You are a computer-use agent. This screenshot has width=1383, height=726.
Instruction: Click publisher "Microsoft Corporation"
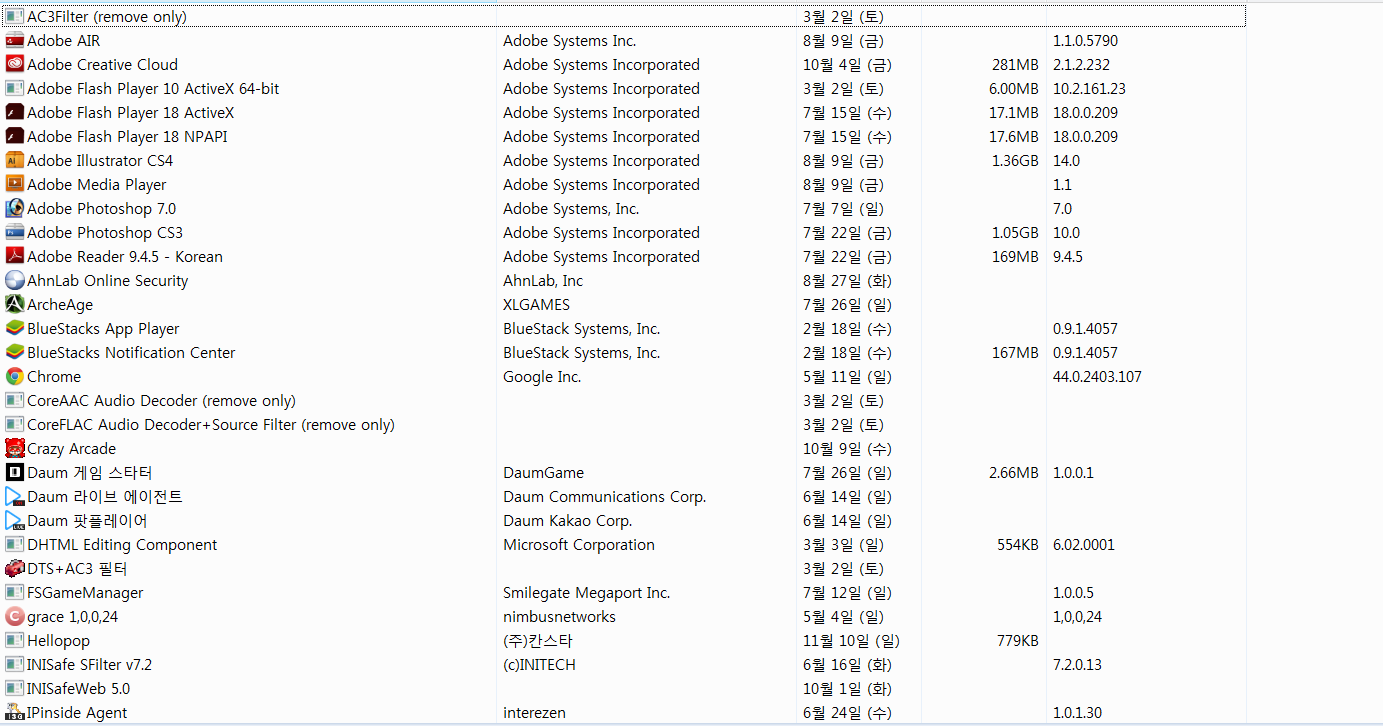click(579, 545)
